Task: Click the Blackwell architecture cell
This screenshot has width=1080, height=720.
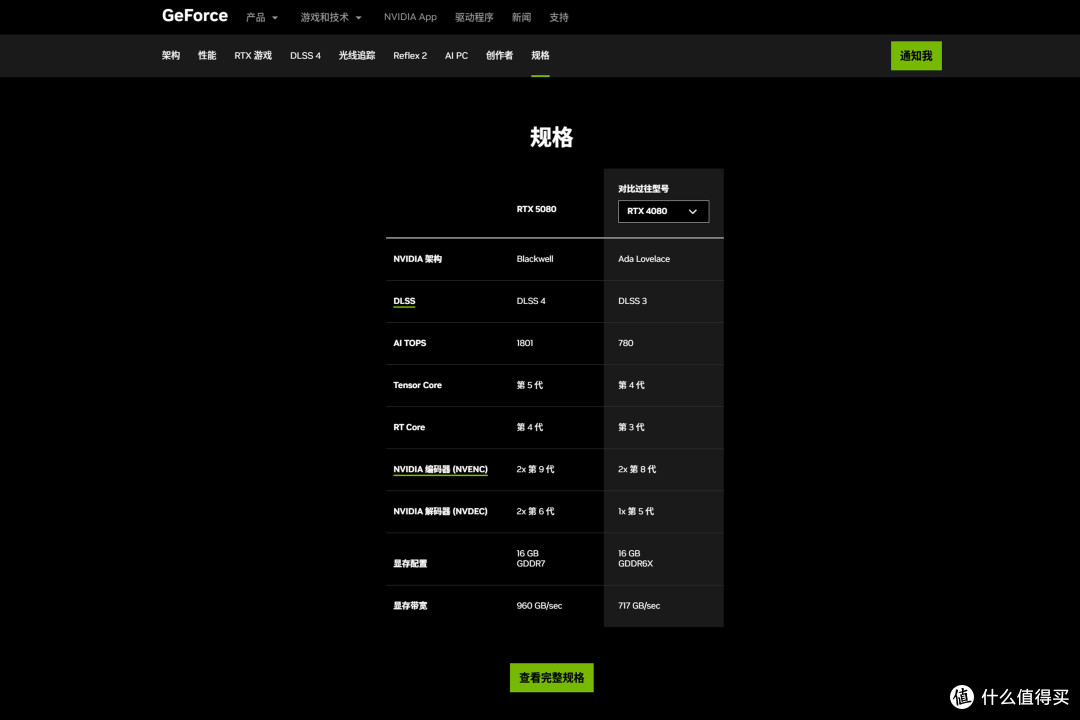Action: (534, 259)
